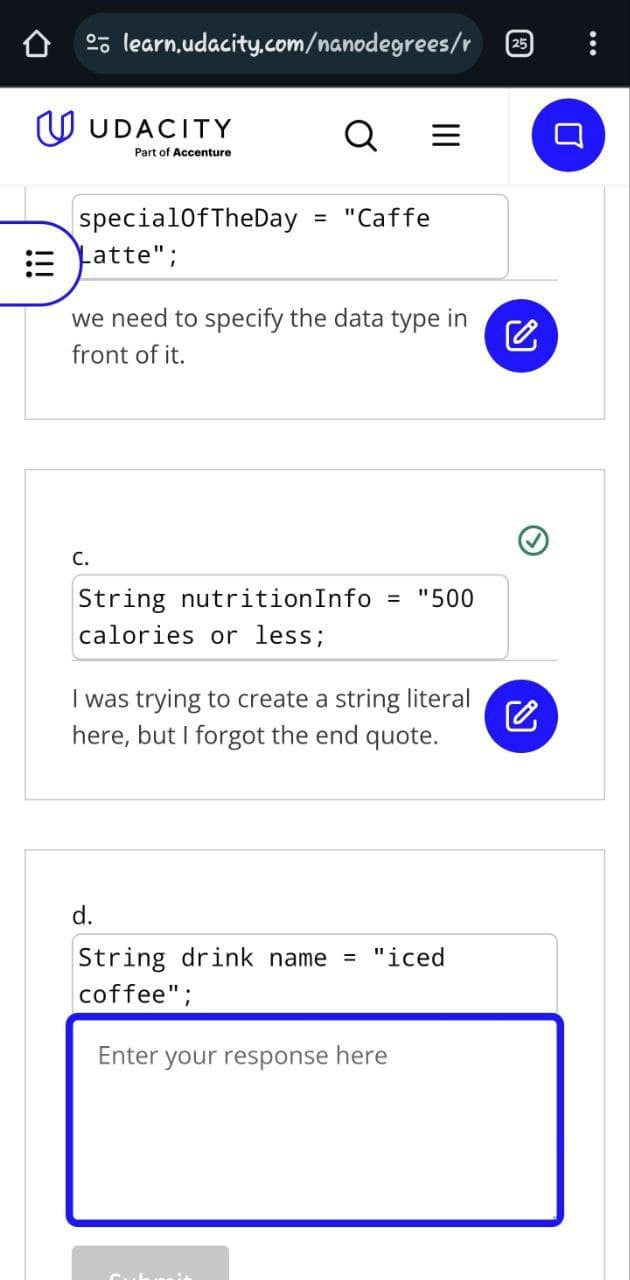Open the blue chat bubble button
Screen dimensions: 630x1280
569,134
